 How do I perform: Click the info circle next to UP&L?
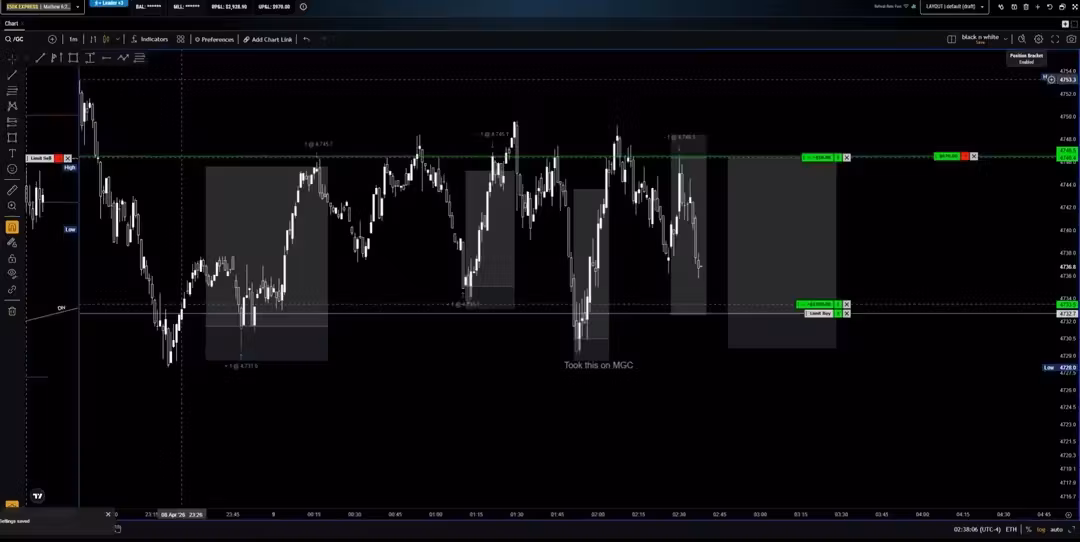303,7
